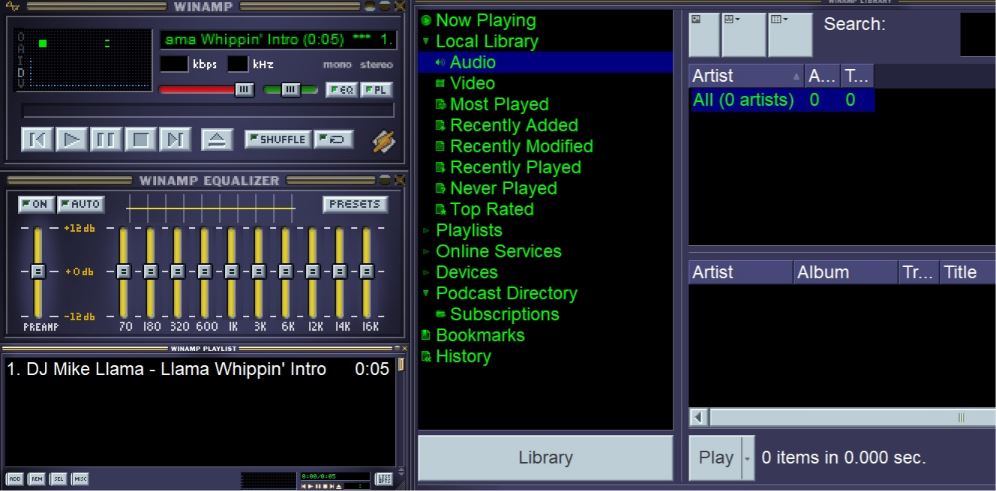Viewport: 996px width, 491px height.
Task: Click the Winamp lightning bolt logo
Action: click(384, 141)
